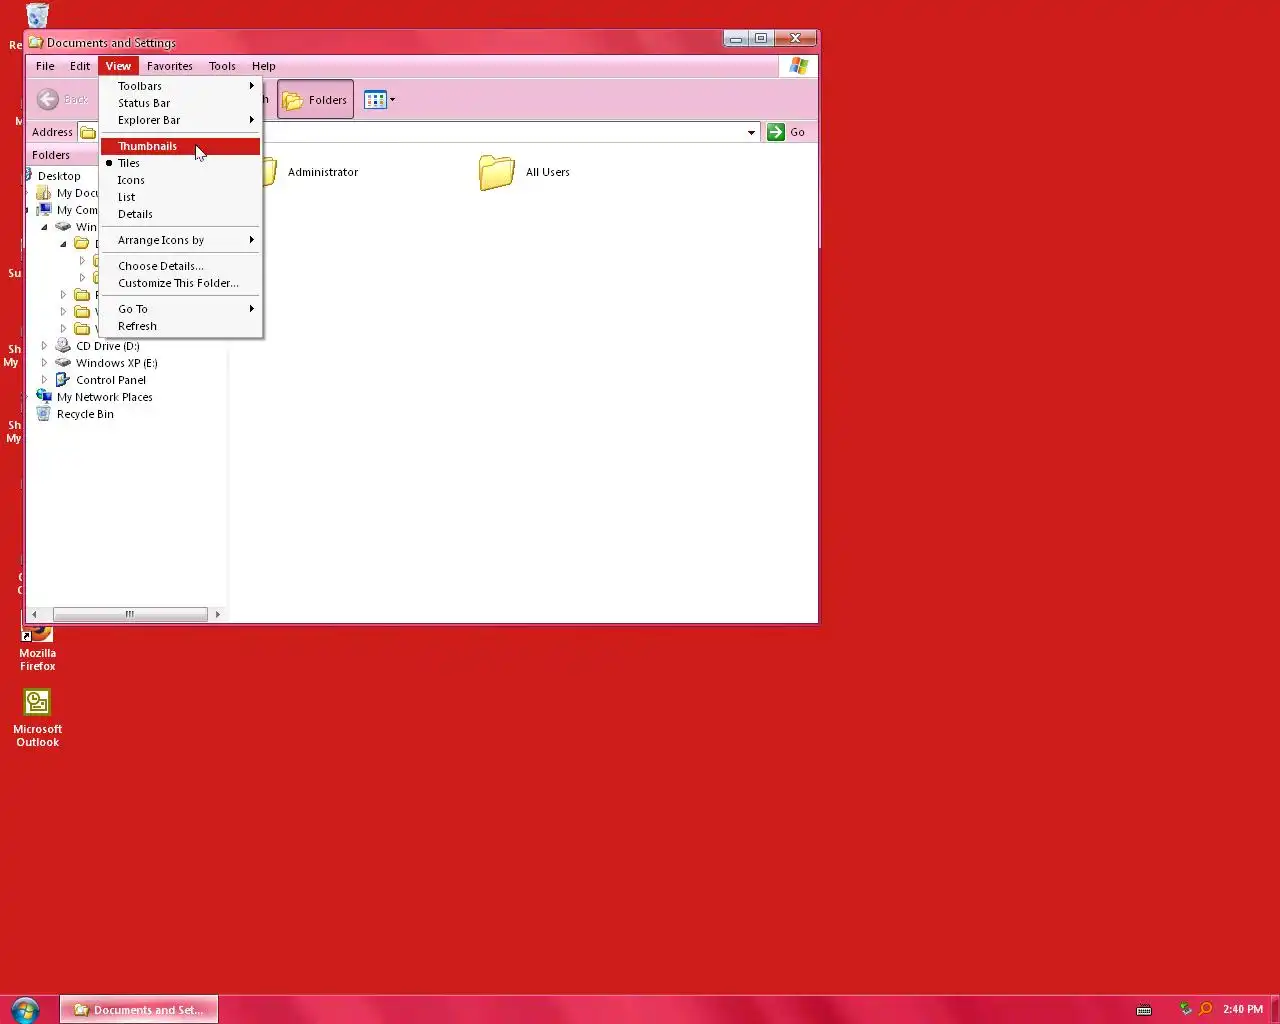Click the My Computer tree icon
1280x1024 pixels.
pos(44,210)
